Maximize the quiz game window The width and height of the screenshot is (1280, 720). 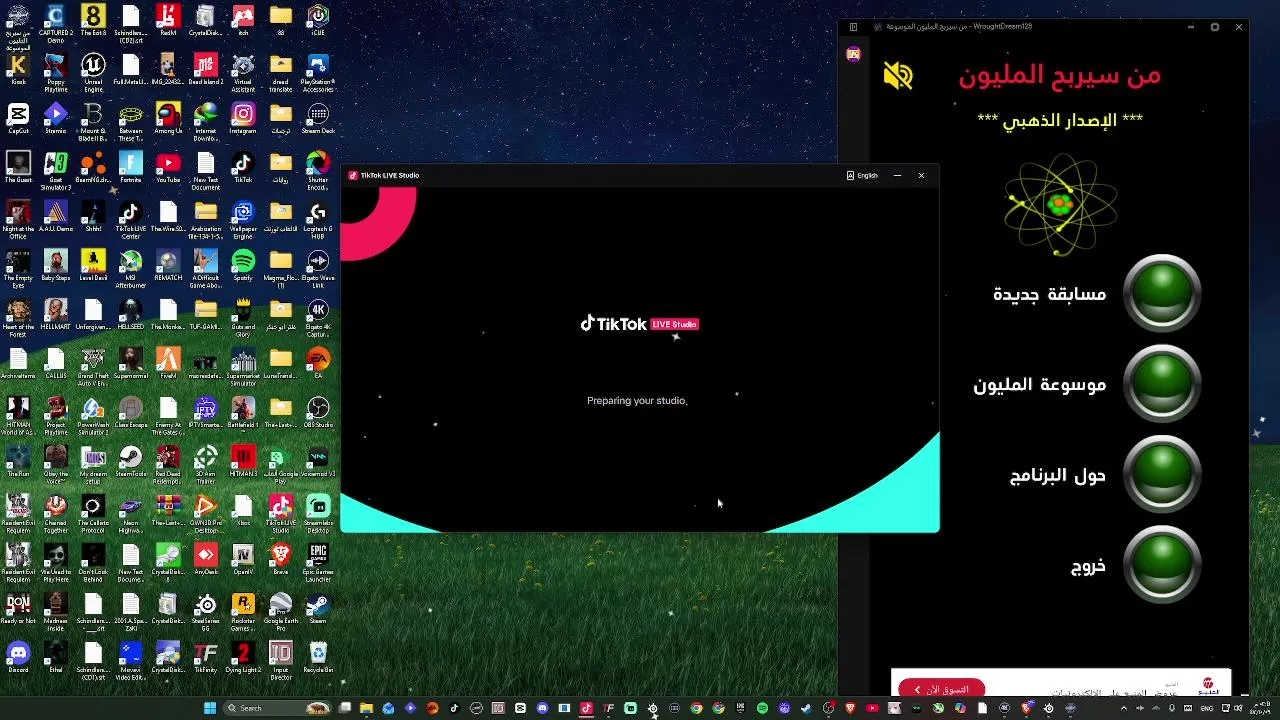tap(1215, 27)
